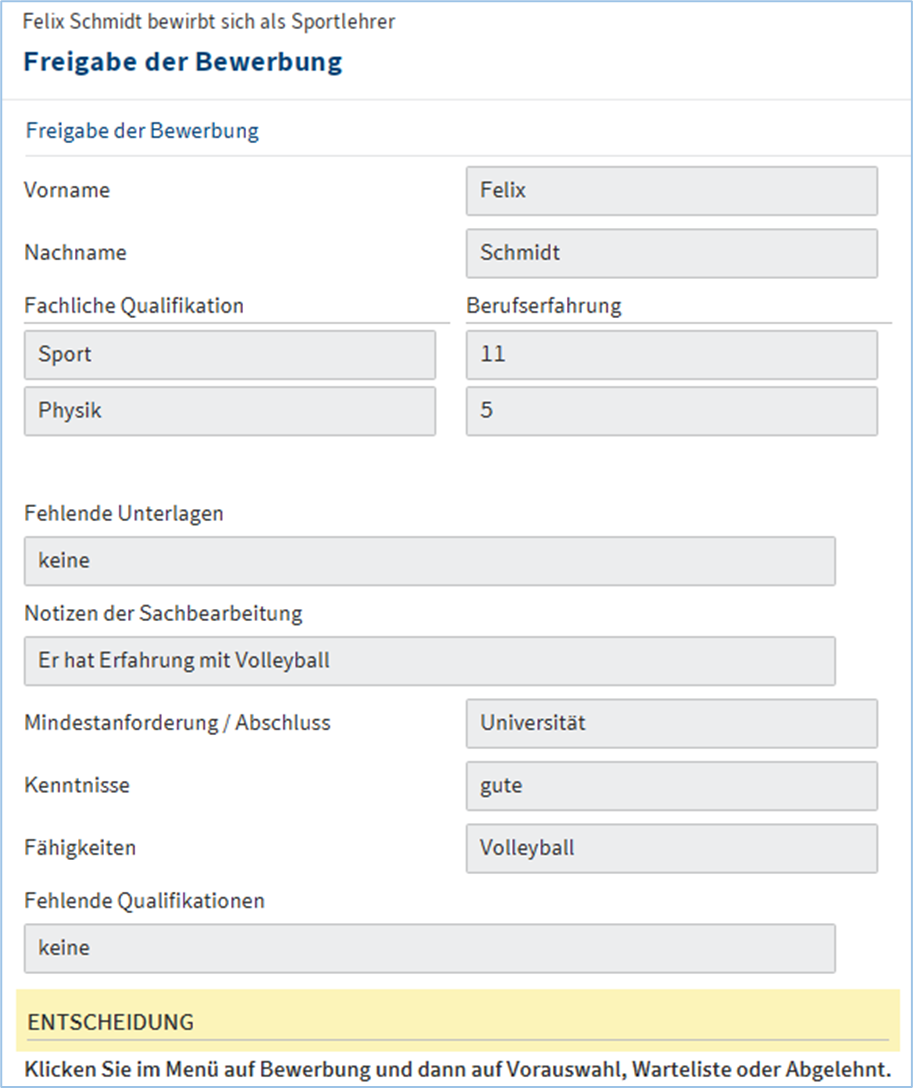Click the Vorname field containing Felix
This screenshot has width=913, height=1088.
pos(671,191)
